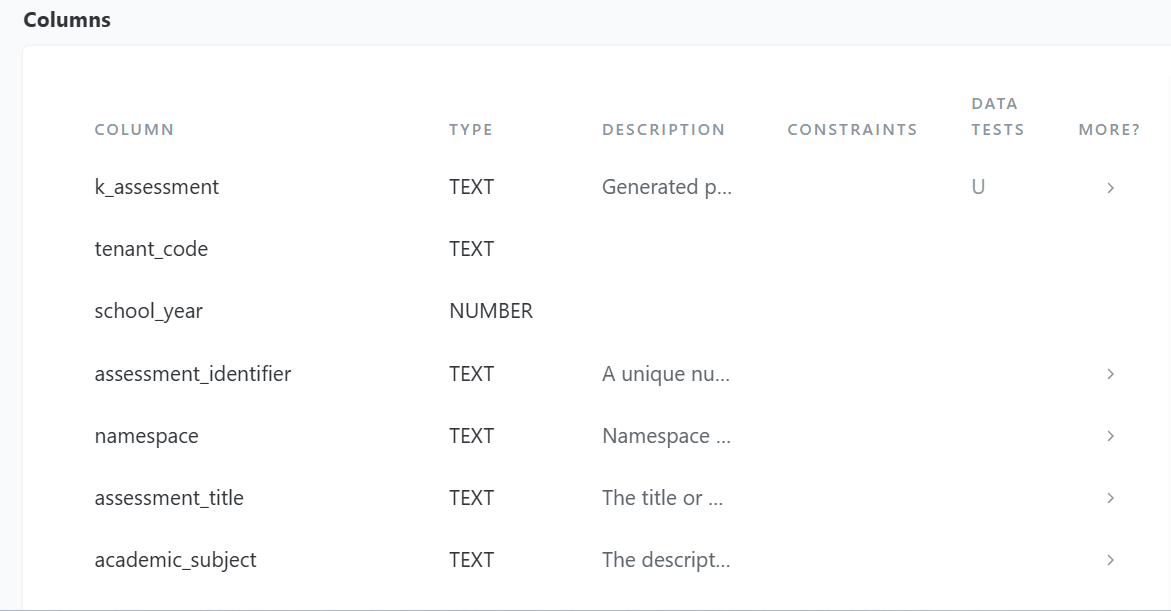The image size is (1171, 611).
Task: Click the truncated description of k_assessment
Action: click(666, 187)
